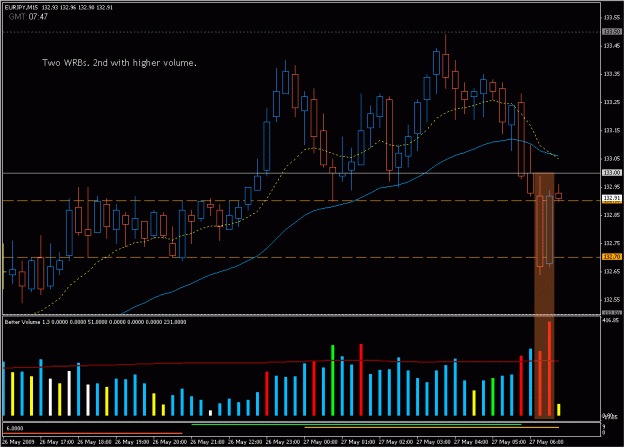Click the 26 May 20:00 time label
Viewport: 625px width, 448px height.
click(169, 442)
